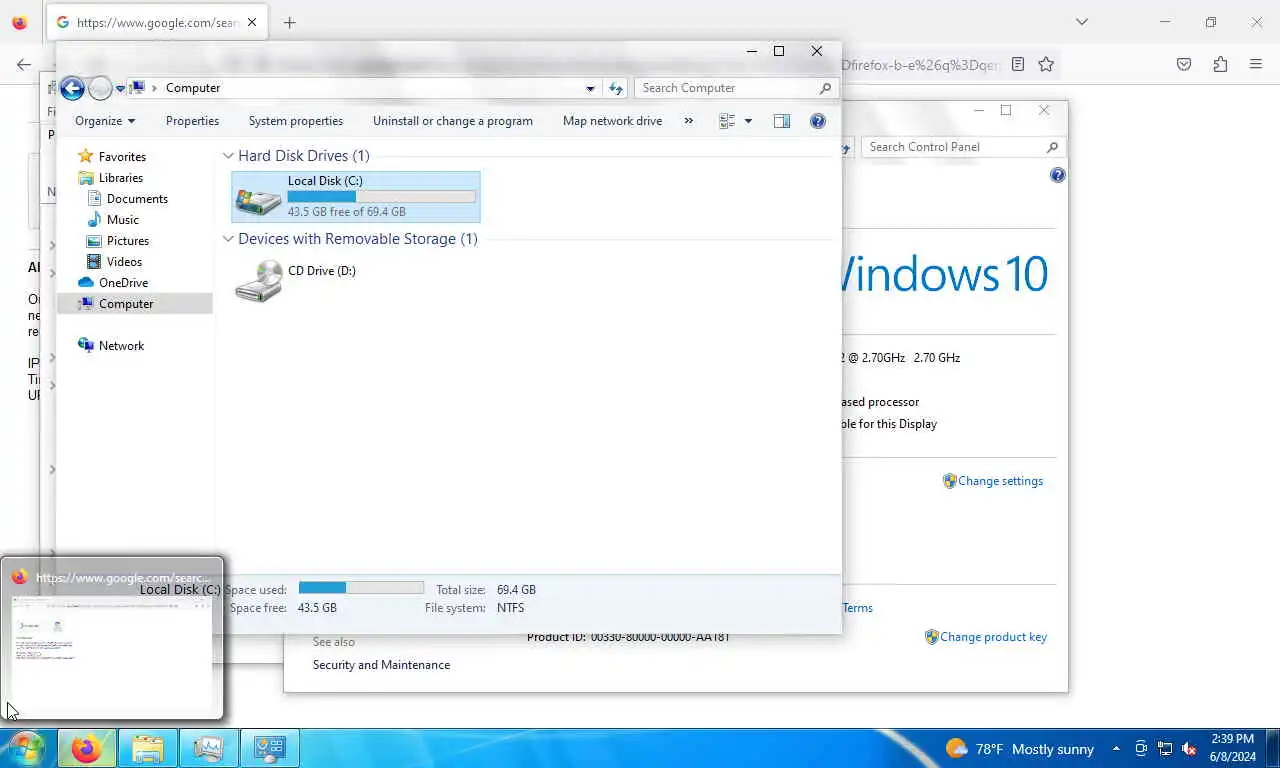1280x768 pixels.
Task: Open the Documents library
Action: (137, 199)
